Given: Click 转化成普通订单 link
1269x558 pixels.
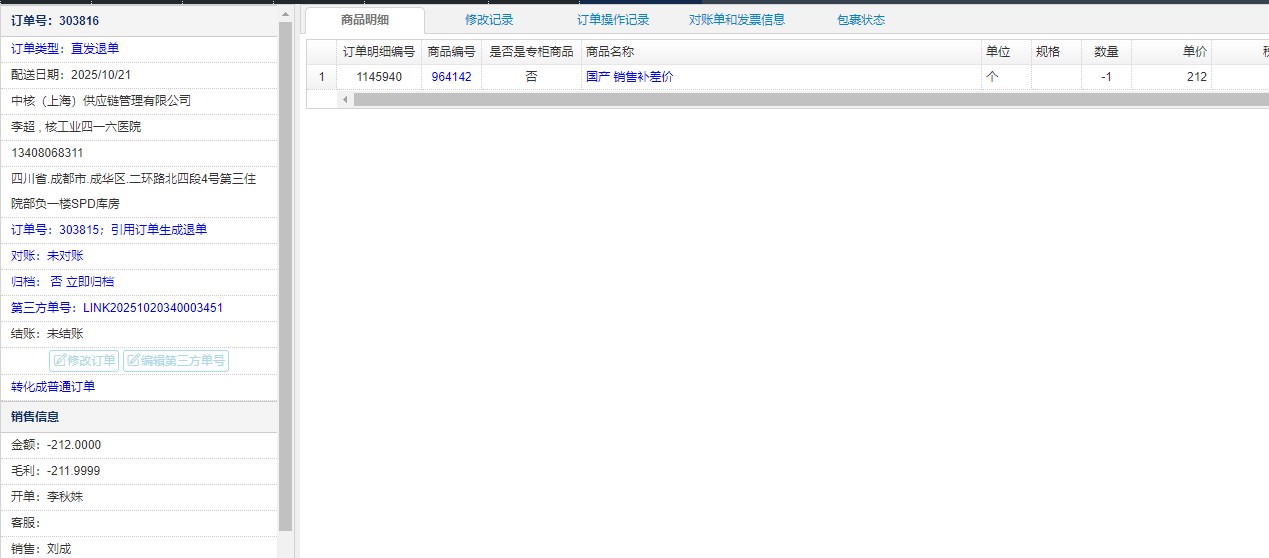Looking at the screenshot, I should point(53,387).
